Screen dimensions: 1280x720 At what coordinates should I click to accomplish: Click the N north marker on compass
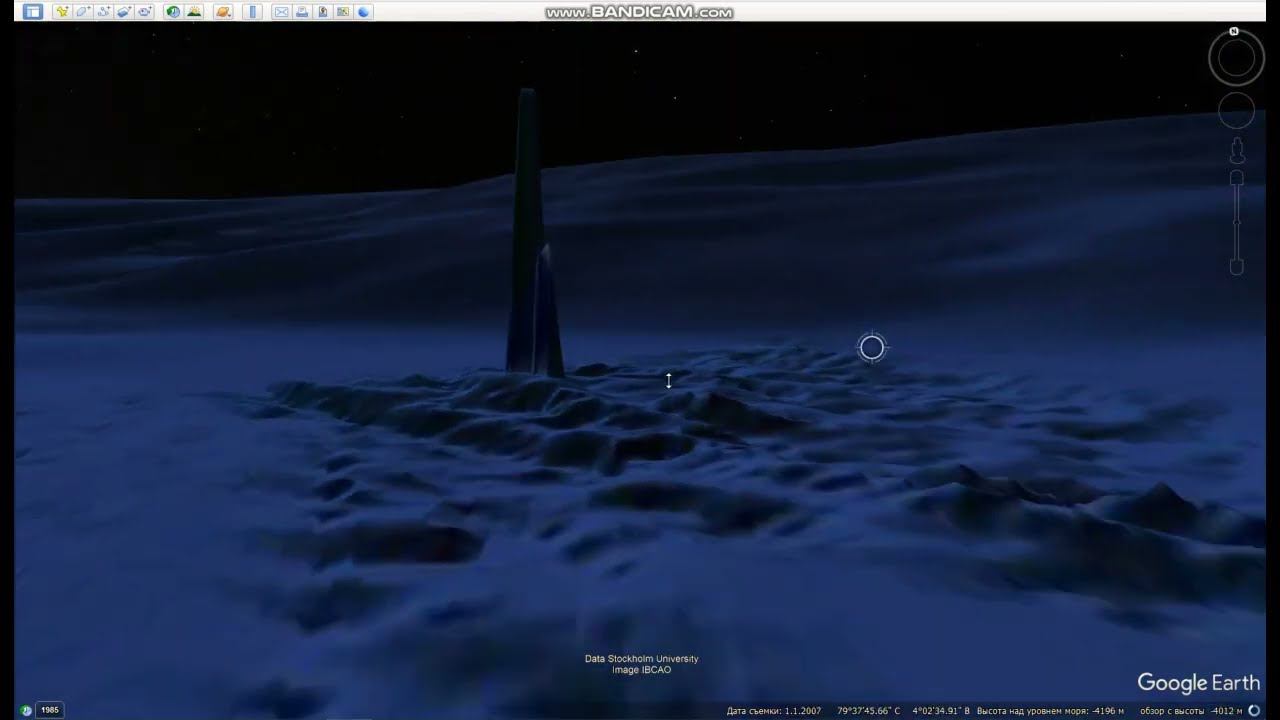pyautogui.click(x=1234, y=32)
